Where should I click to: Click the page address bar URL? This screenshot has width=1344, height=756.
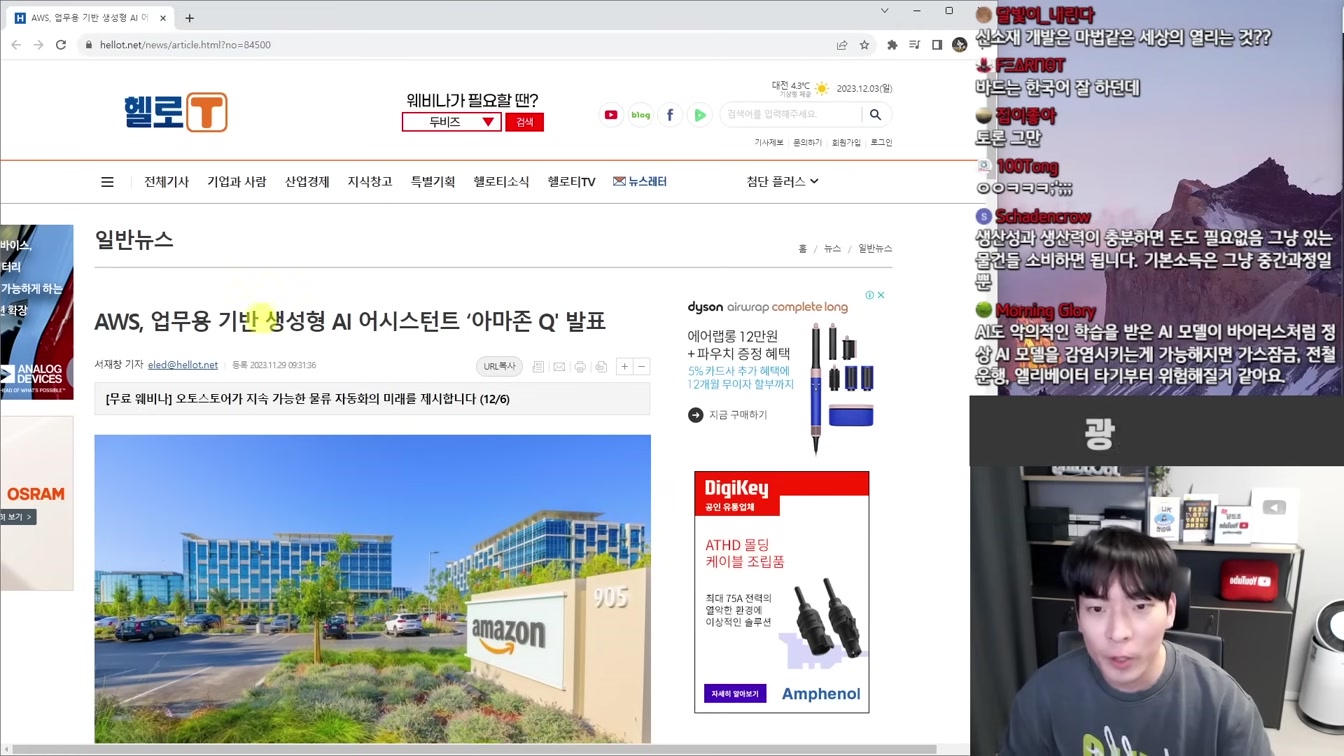185,45
